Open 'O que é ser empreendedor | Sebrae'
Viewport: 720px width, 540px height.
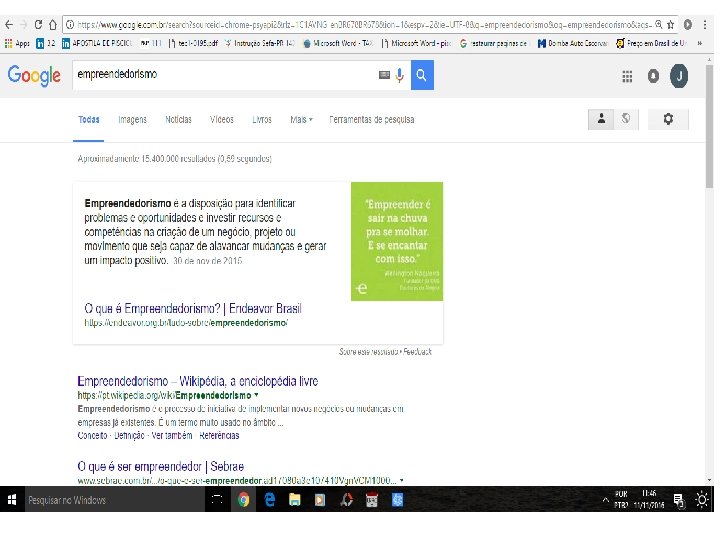(160, 467)
